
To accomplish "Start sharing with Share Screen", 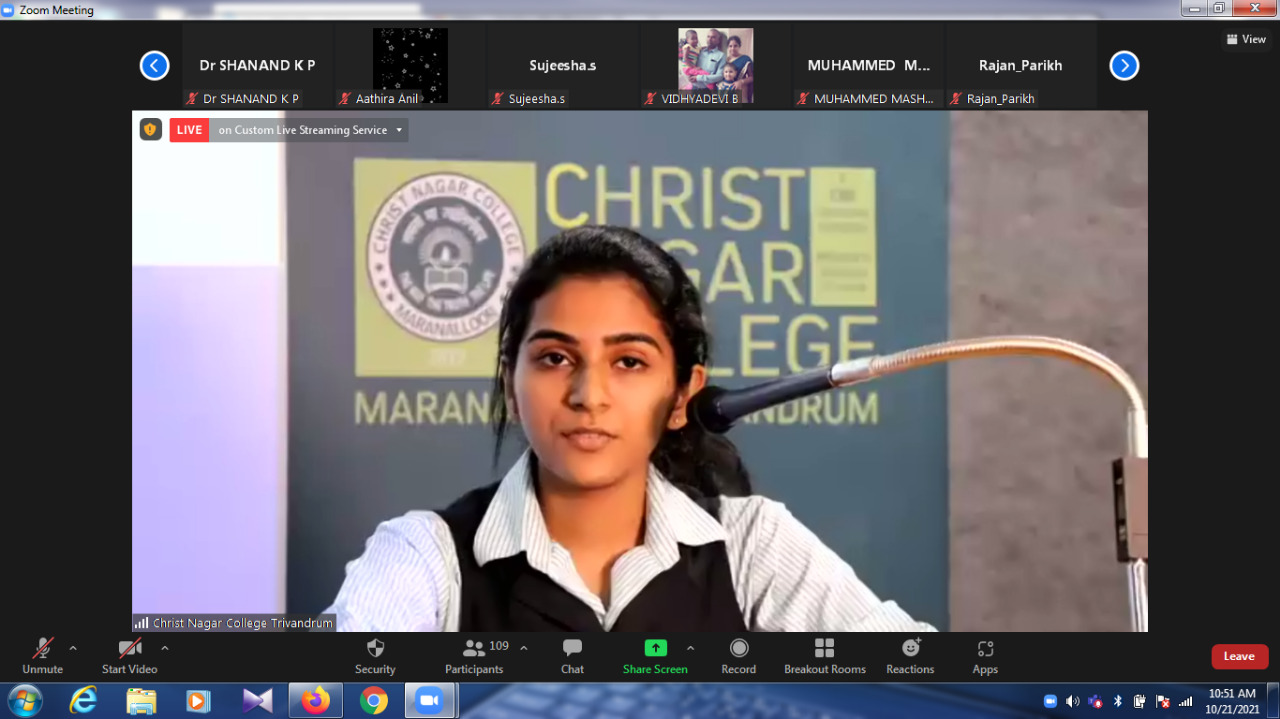I will coord(655,655).
